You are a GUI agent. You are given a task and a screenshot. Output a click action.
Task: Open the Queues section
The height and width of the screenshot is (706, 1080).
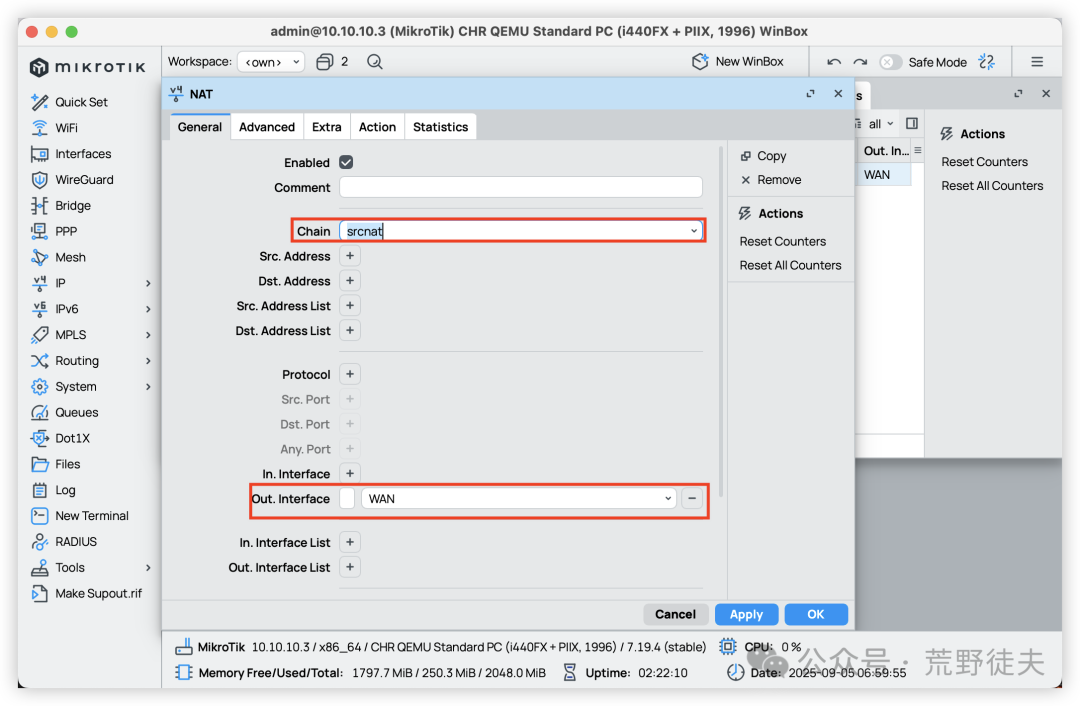[65, 413]
